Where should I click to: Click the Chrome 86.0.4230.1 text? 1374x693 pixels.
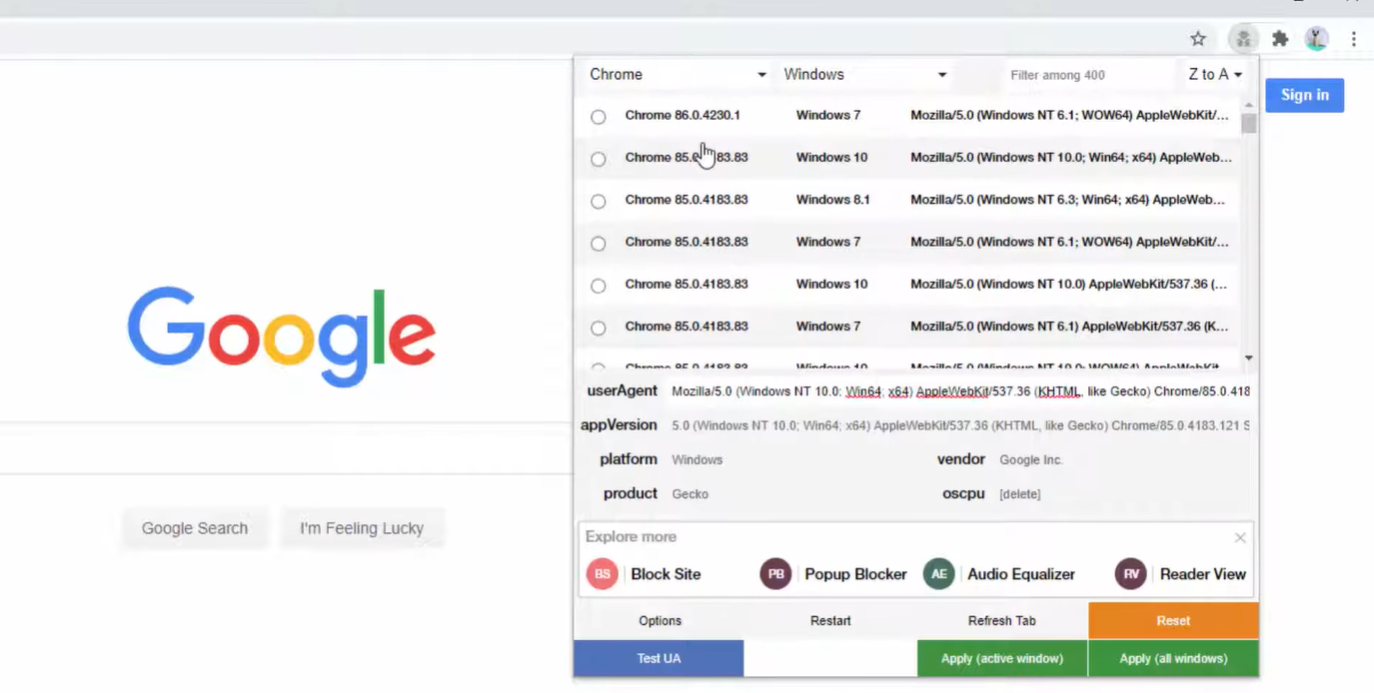pyautogui.click(x=683, y=115)
